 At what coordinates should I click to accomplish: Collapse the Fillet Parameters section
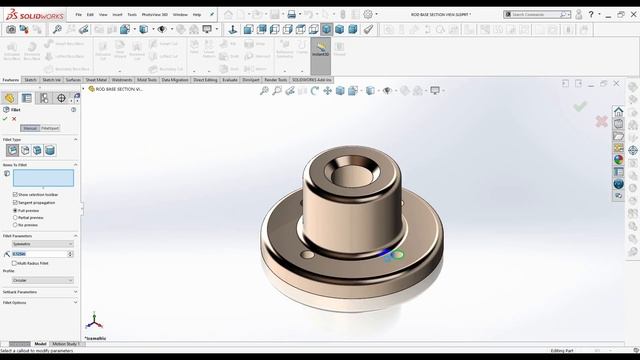76,236
